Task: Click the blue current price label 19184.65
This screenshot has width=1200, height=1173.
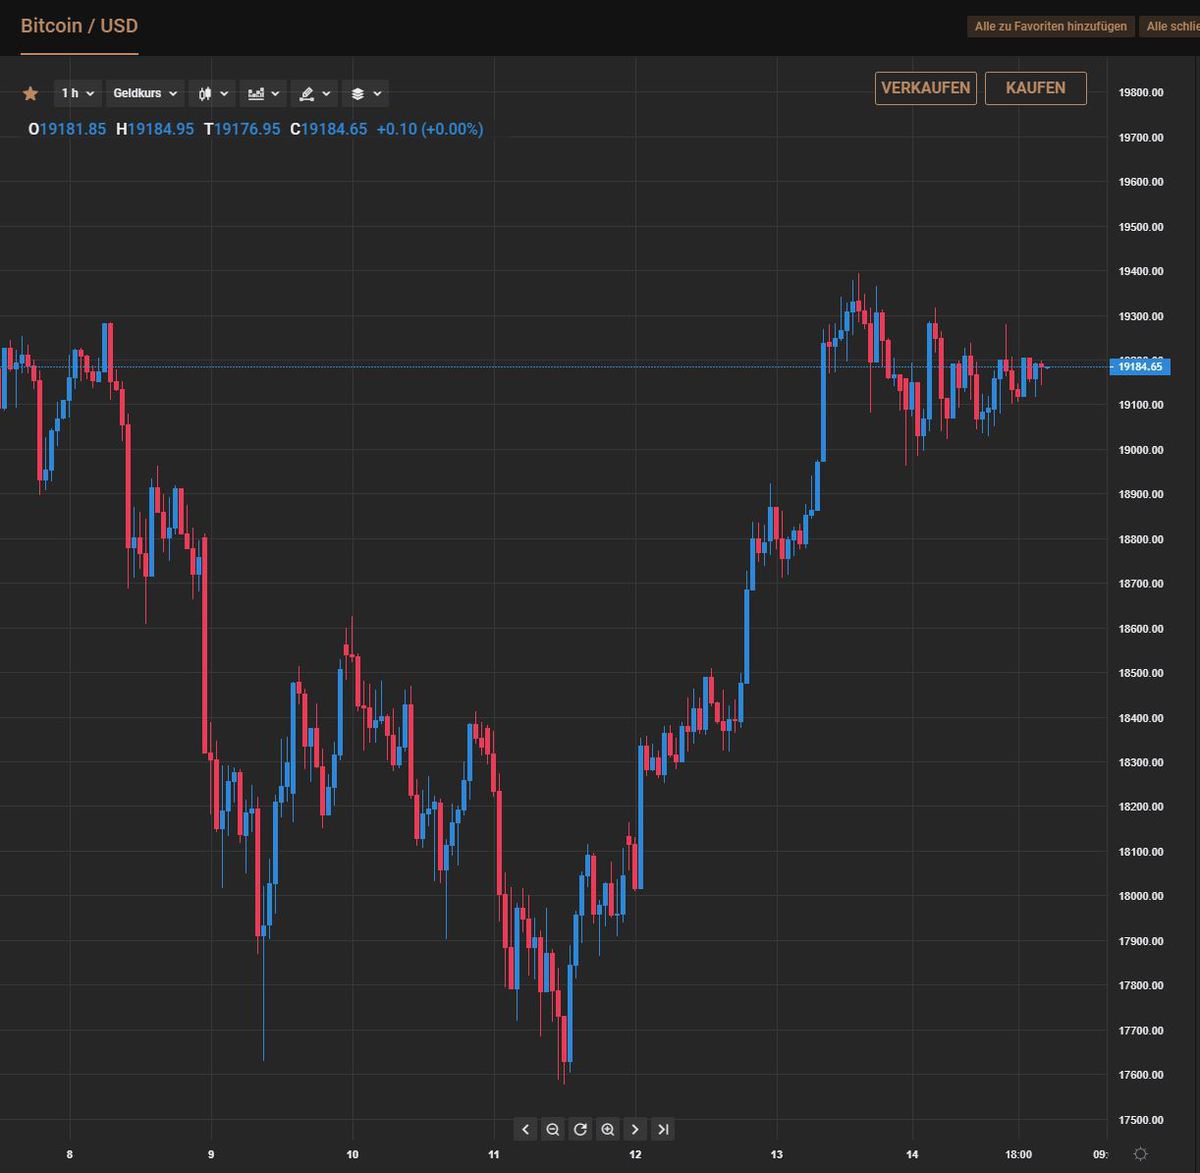Action: pos(1140,367)
